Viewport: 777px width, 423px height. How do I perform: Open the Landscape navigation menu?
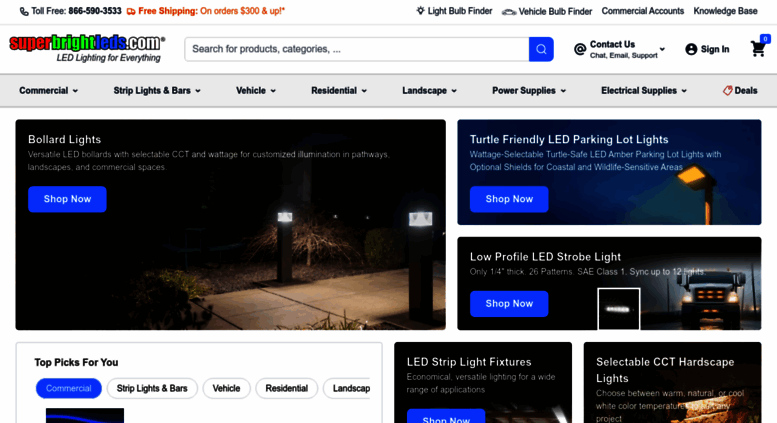429,91
